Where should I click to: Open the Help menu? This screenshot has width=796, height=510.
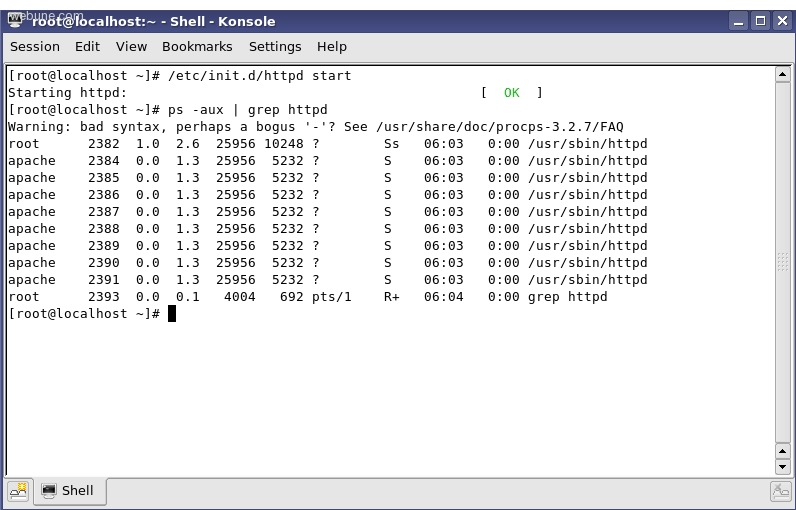(x=331, y=47)
